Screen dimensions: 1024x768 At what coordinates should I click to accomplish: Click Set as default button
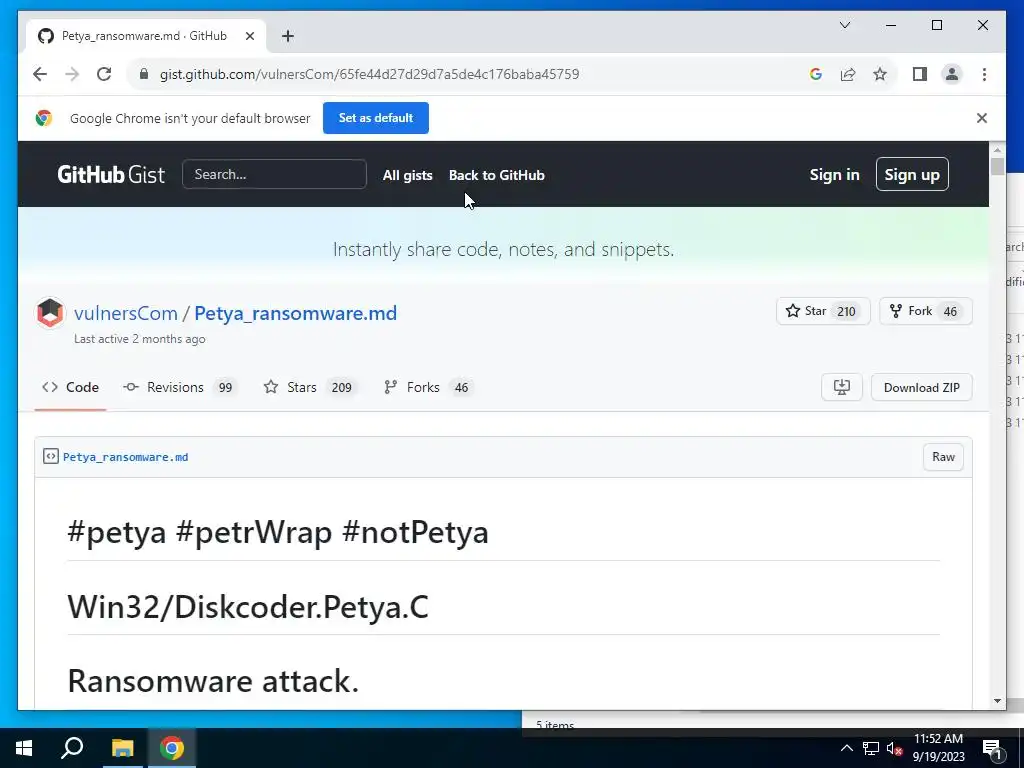click(376, 118)
